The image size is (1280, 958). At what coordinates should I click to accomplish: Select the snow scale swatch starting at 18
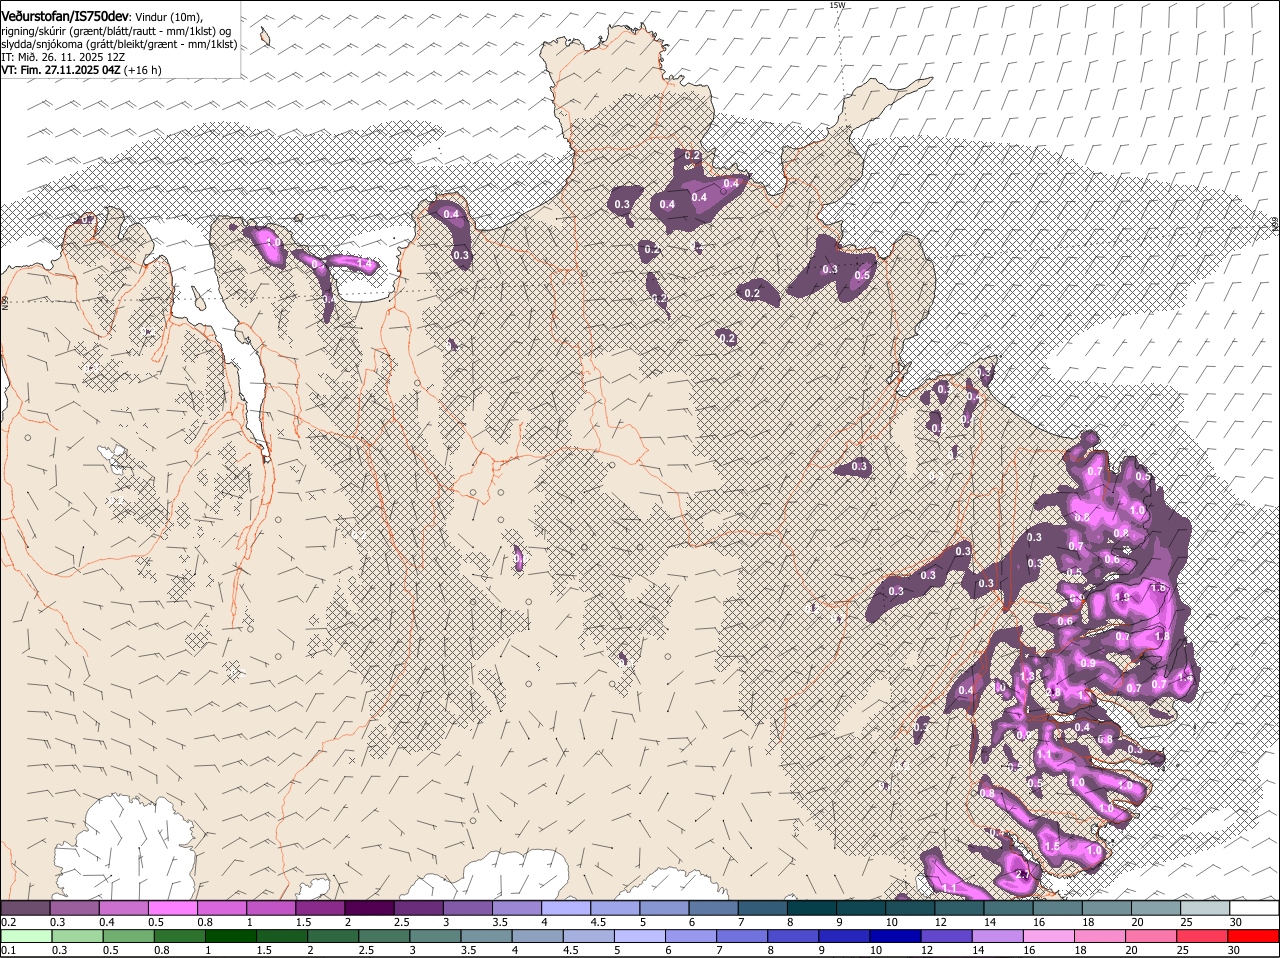tap(1107, 908)
